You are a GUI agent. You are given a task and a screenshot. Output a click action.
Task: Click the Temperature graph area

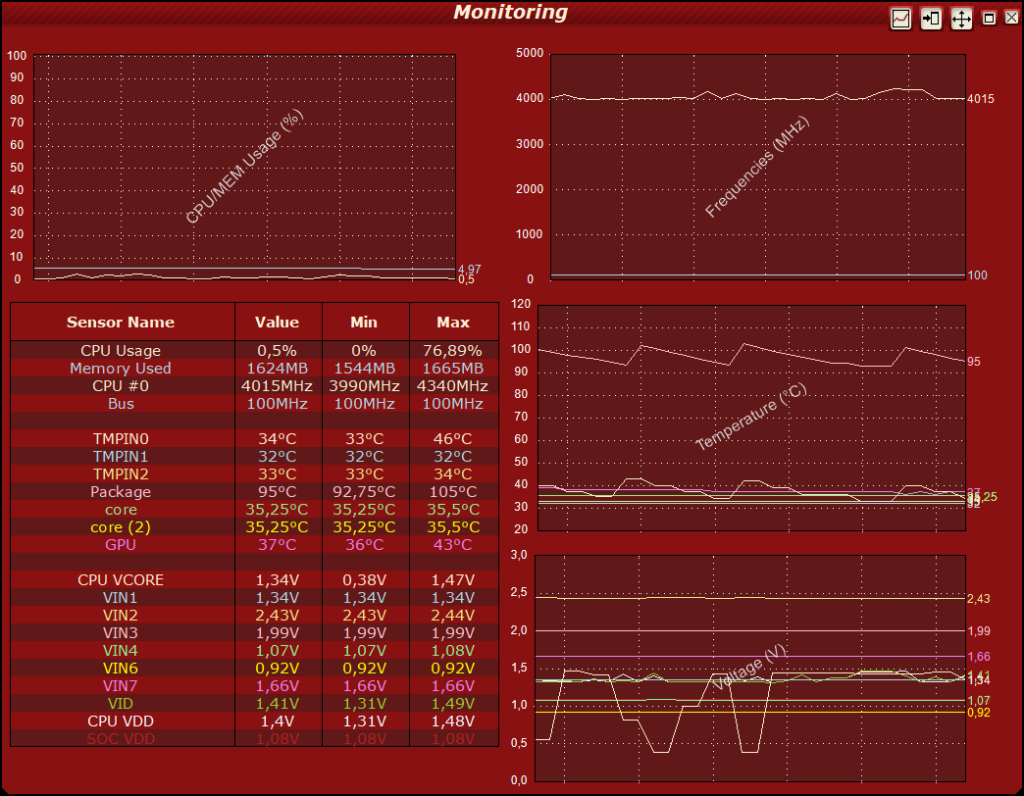point(751,418)
